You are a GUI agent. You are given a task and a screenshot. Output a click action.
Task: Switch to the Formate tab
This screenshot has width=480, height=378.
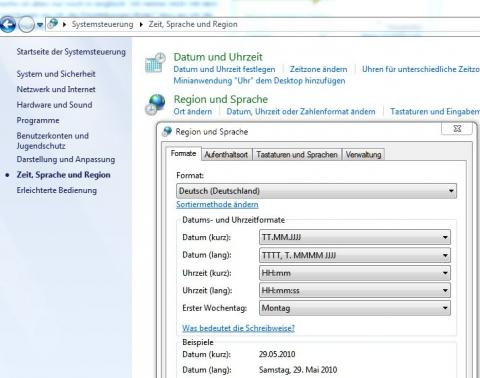(x=183, y=154)
